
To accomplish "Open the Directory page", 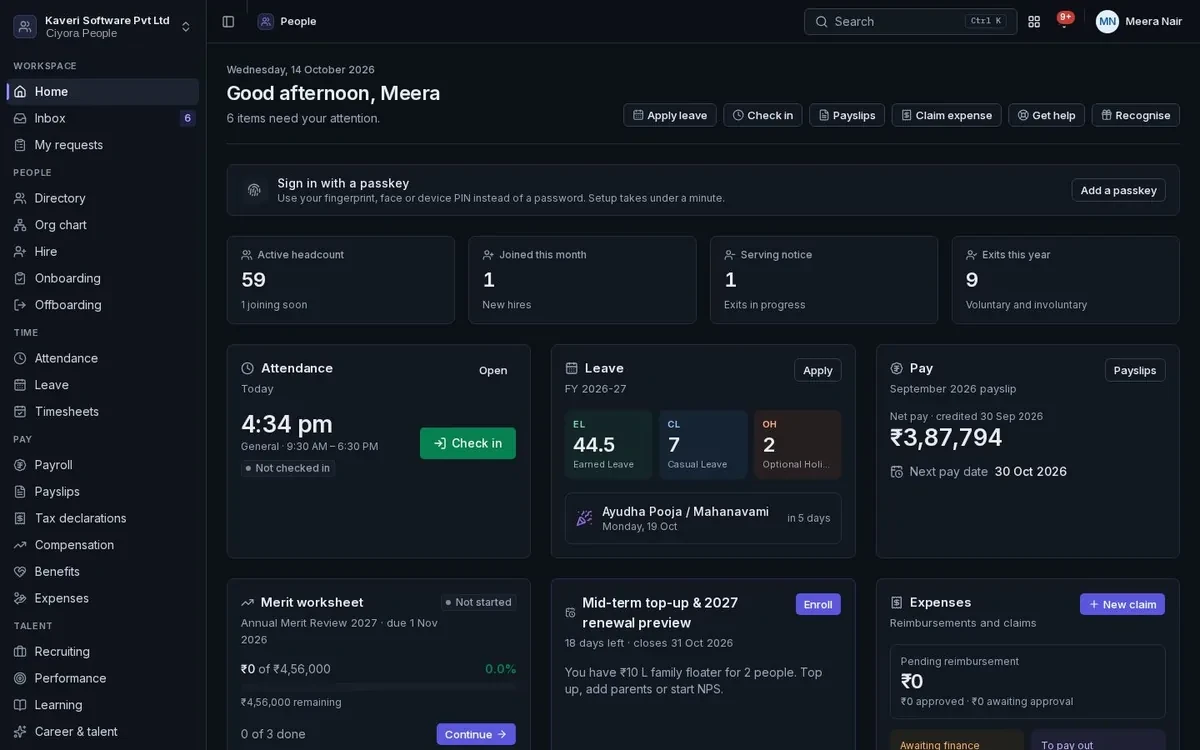I will point(103,198).
